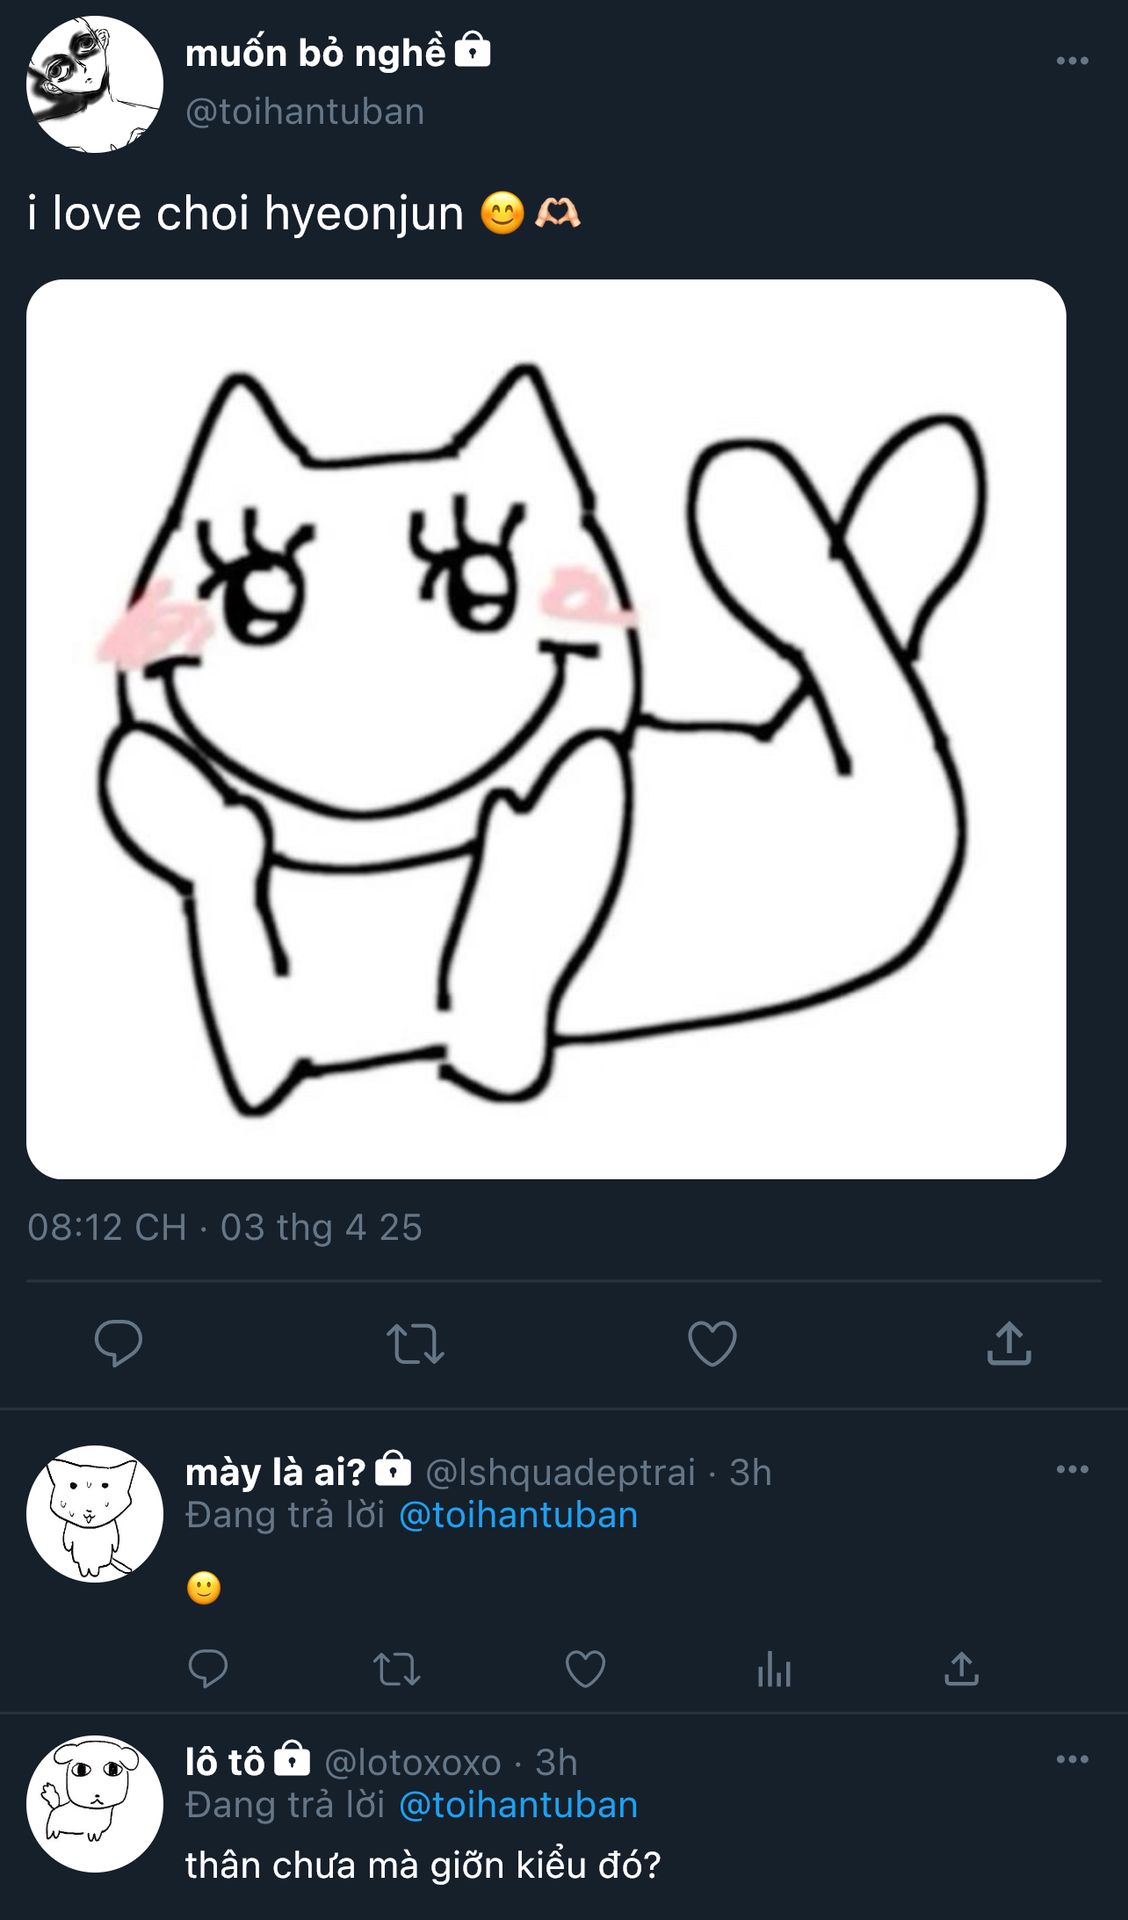Open more options for the main tweet
Screen dimensions: 1128x1920
1072,61
